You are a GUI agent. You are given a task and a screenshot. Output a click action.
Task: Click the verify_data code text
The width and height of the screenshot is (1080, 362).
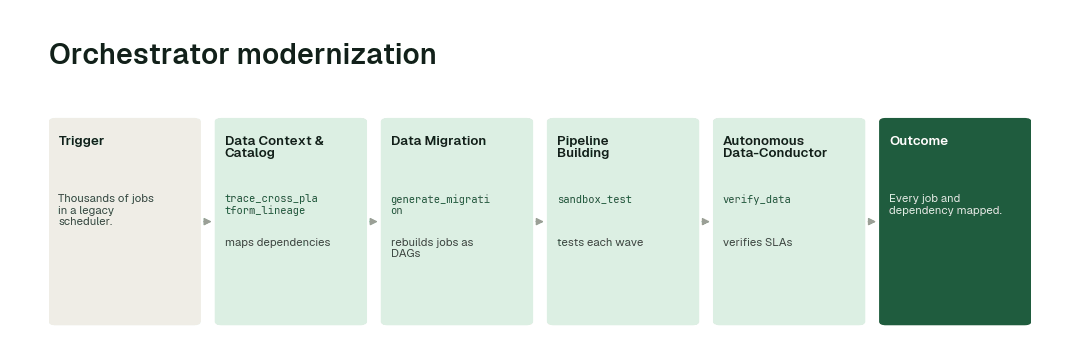756,200
